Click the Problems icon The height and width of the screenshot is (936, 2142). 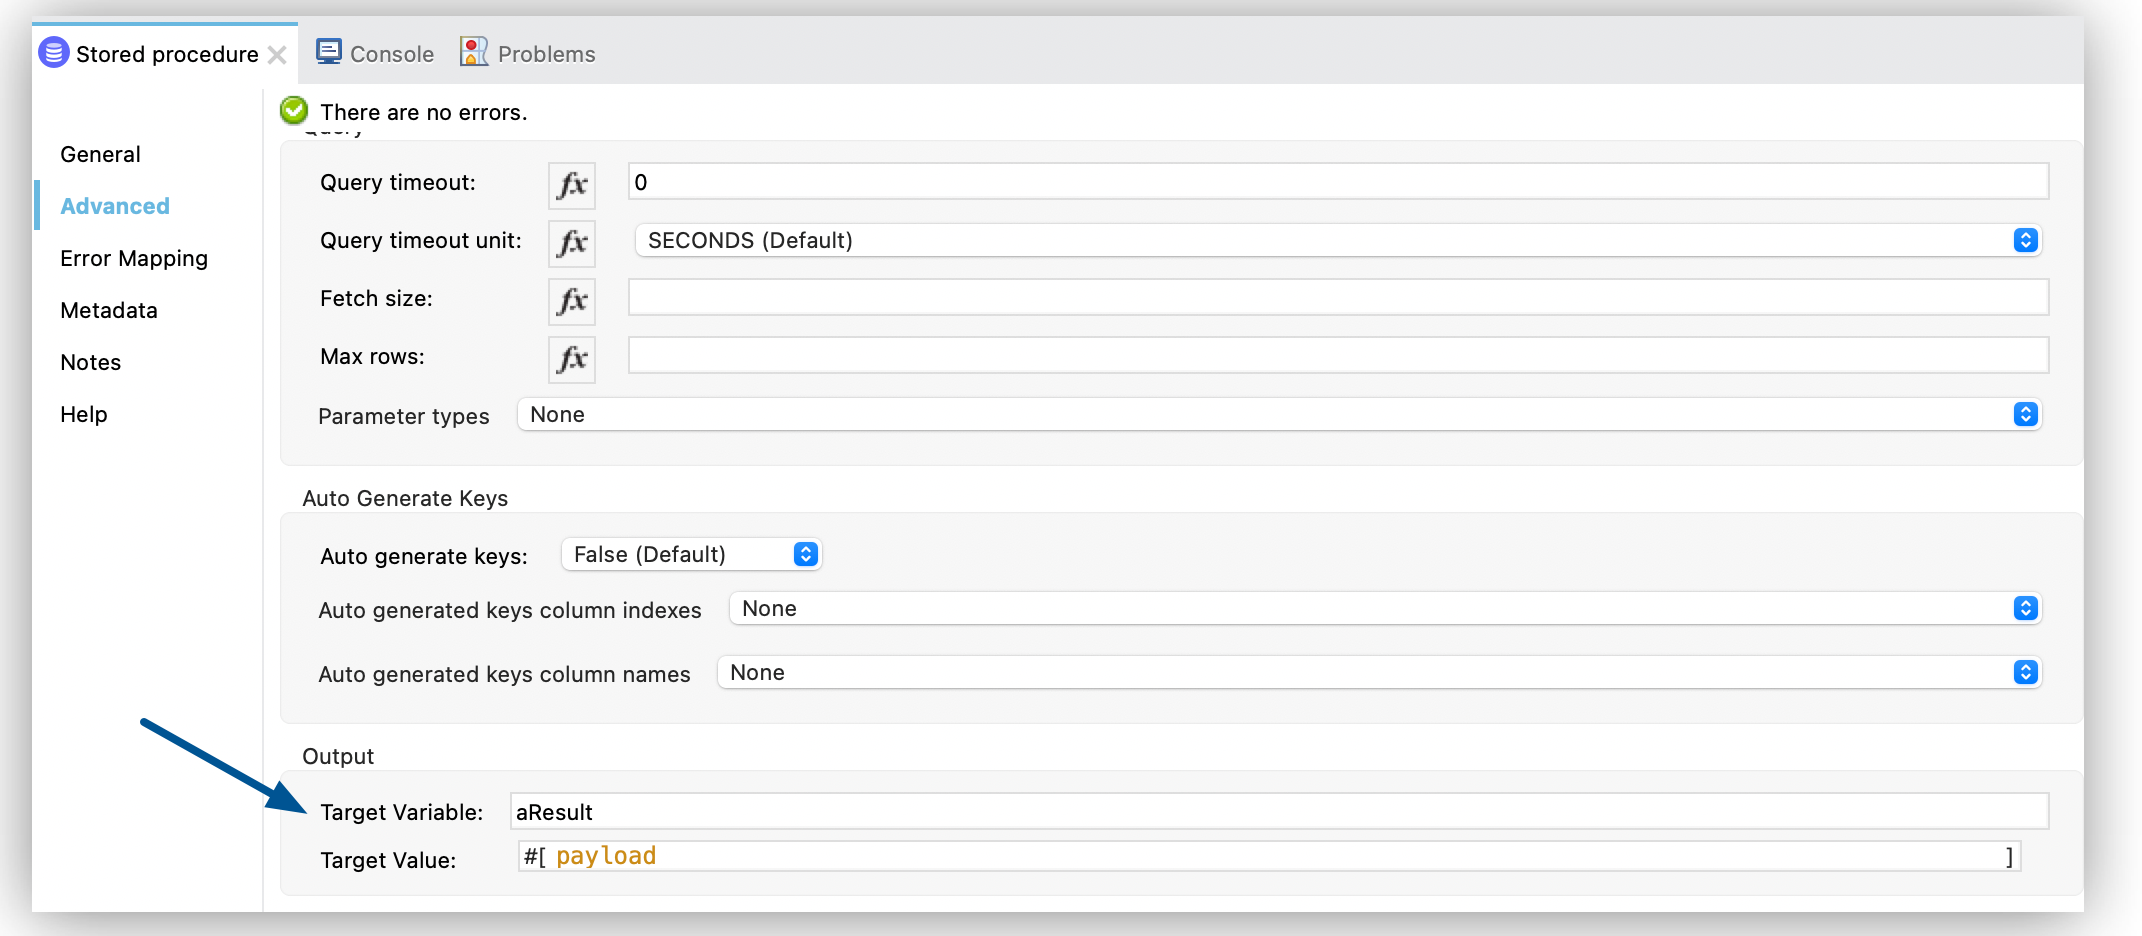point(471,51)
